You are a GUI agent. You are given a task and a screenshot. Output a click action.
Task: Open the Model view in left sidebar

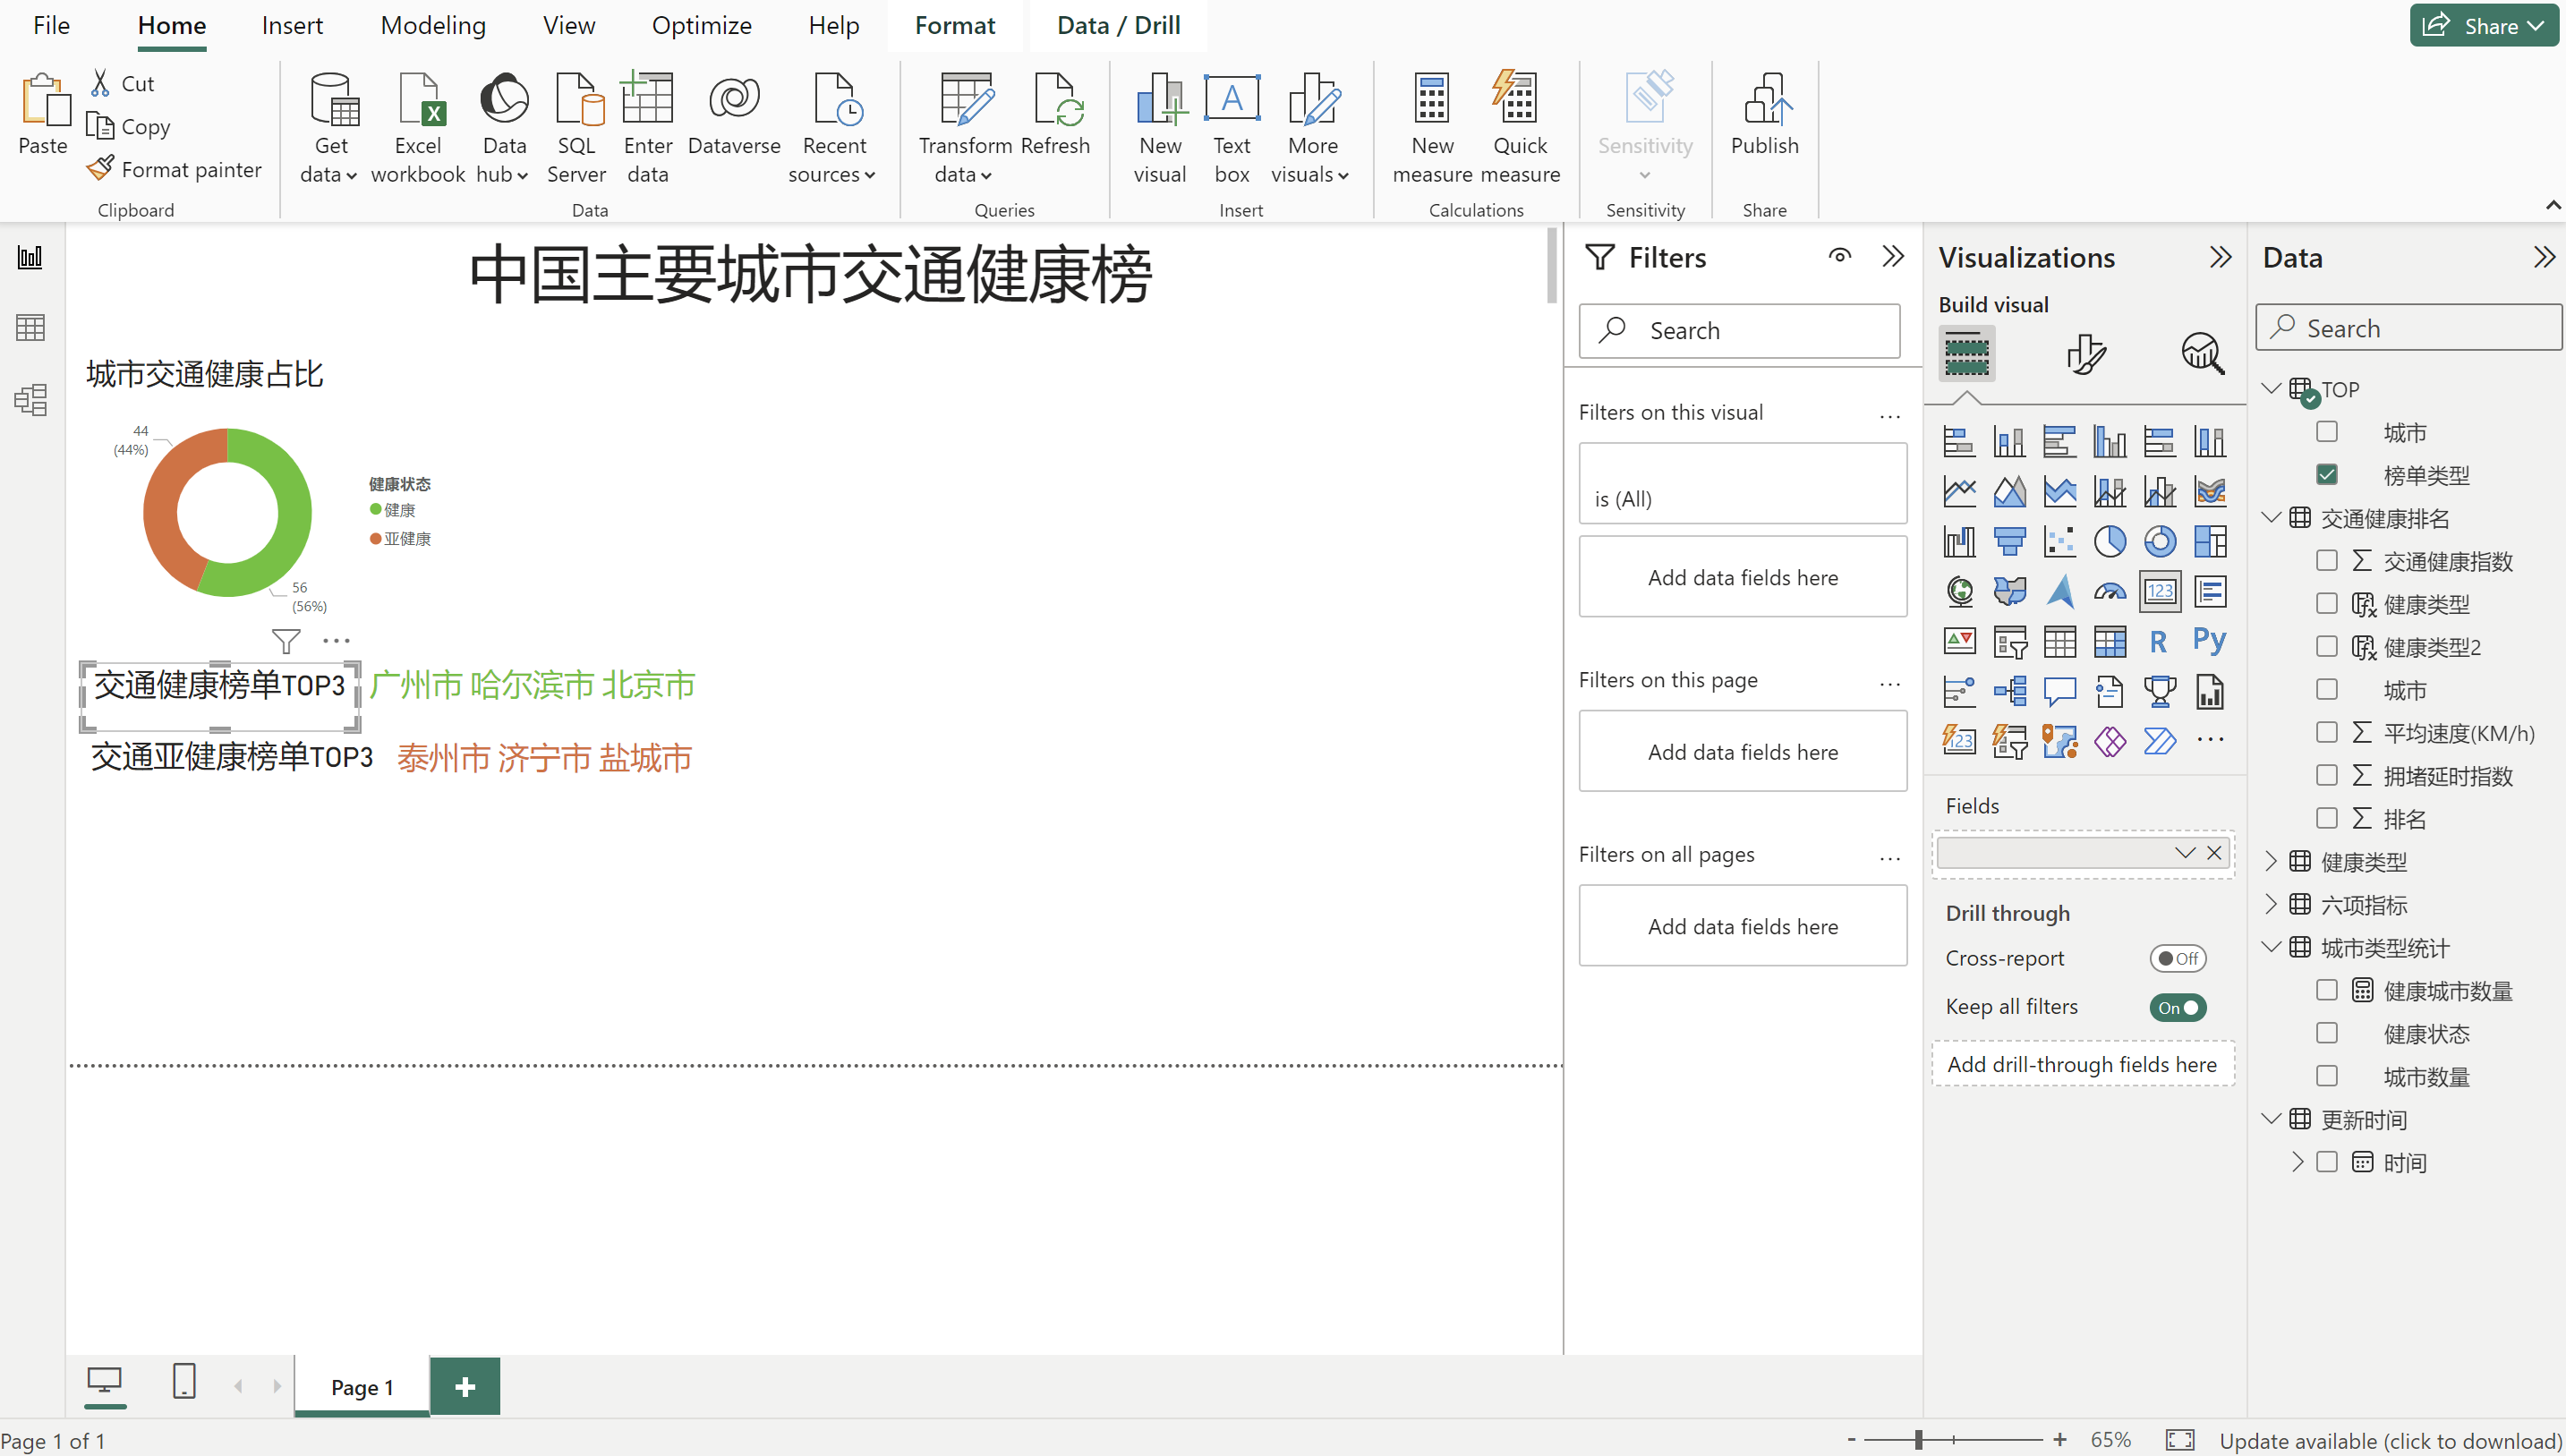pyautogui.click(x=30, y=400)
